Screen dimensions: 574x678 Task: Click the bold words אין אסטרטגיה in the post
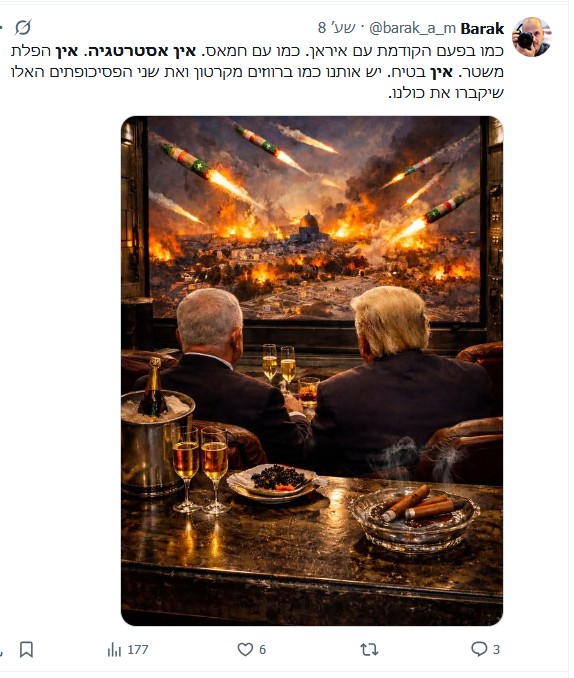coord(138,51)
